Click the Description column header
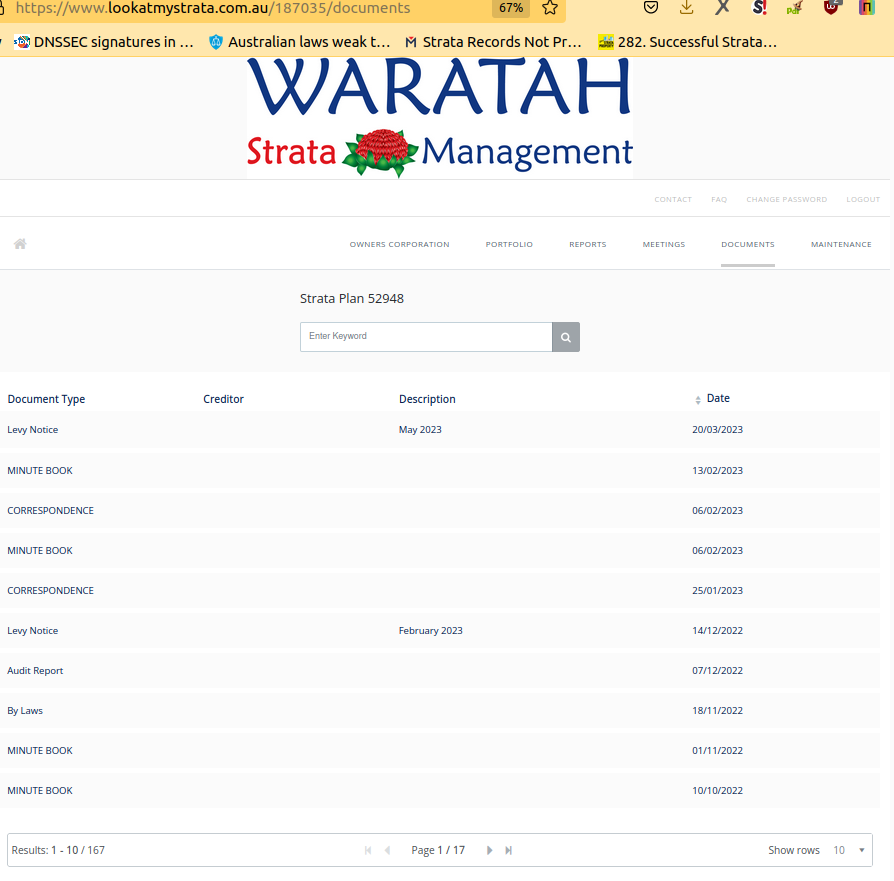 pos(427,399)
